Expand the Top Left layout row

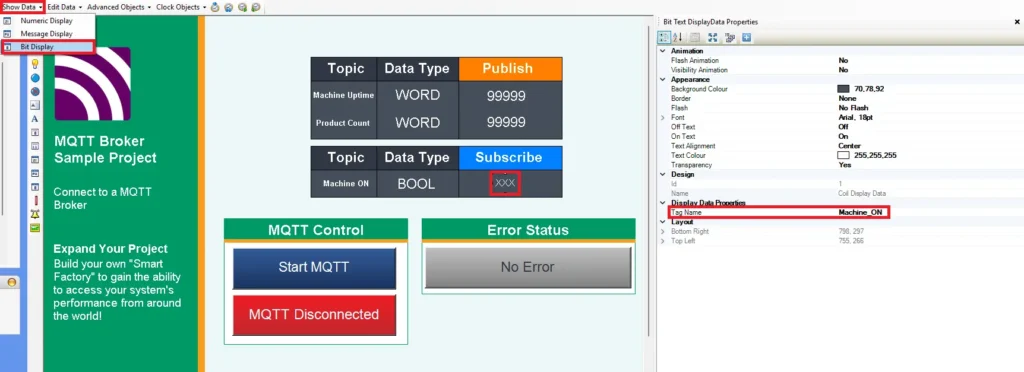(664, 241)
